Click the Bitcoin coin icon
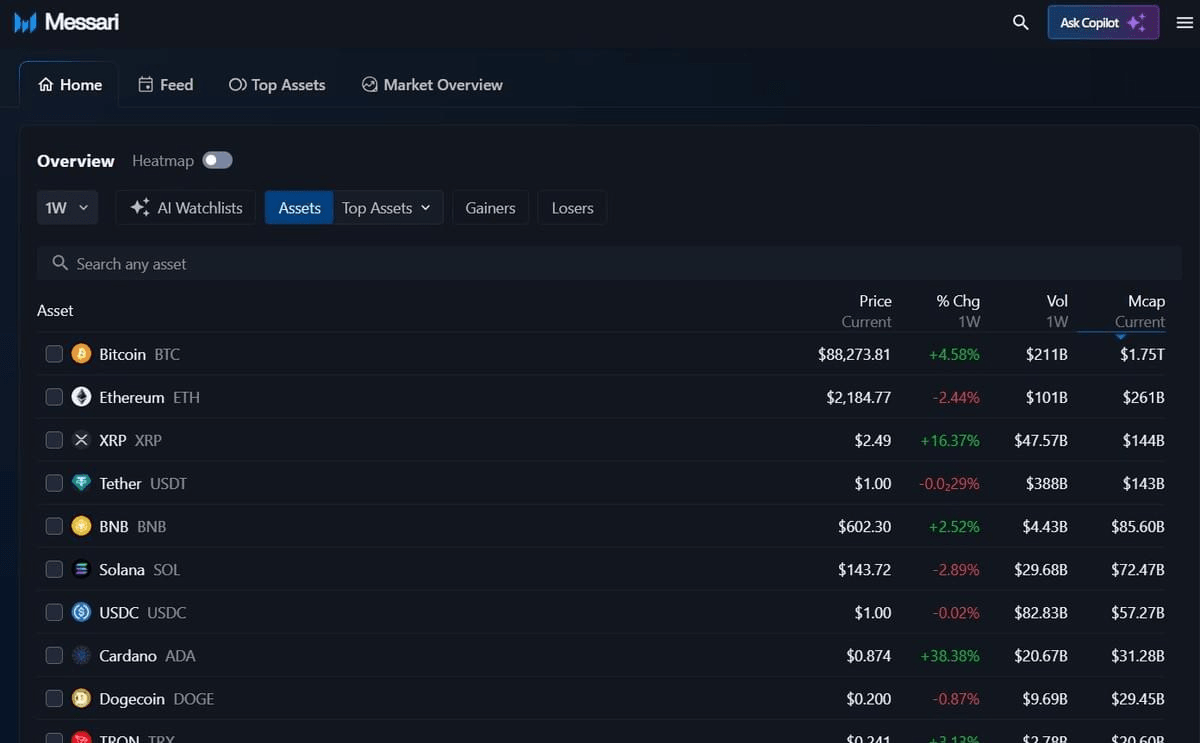This screenshot has width=1200, height=743. click(x=81, y=354)
